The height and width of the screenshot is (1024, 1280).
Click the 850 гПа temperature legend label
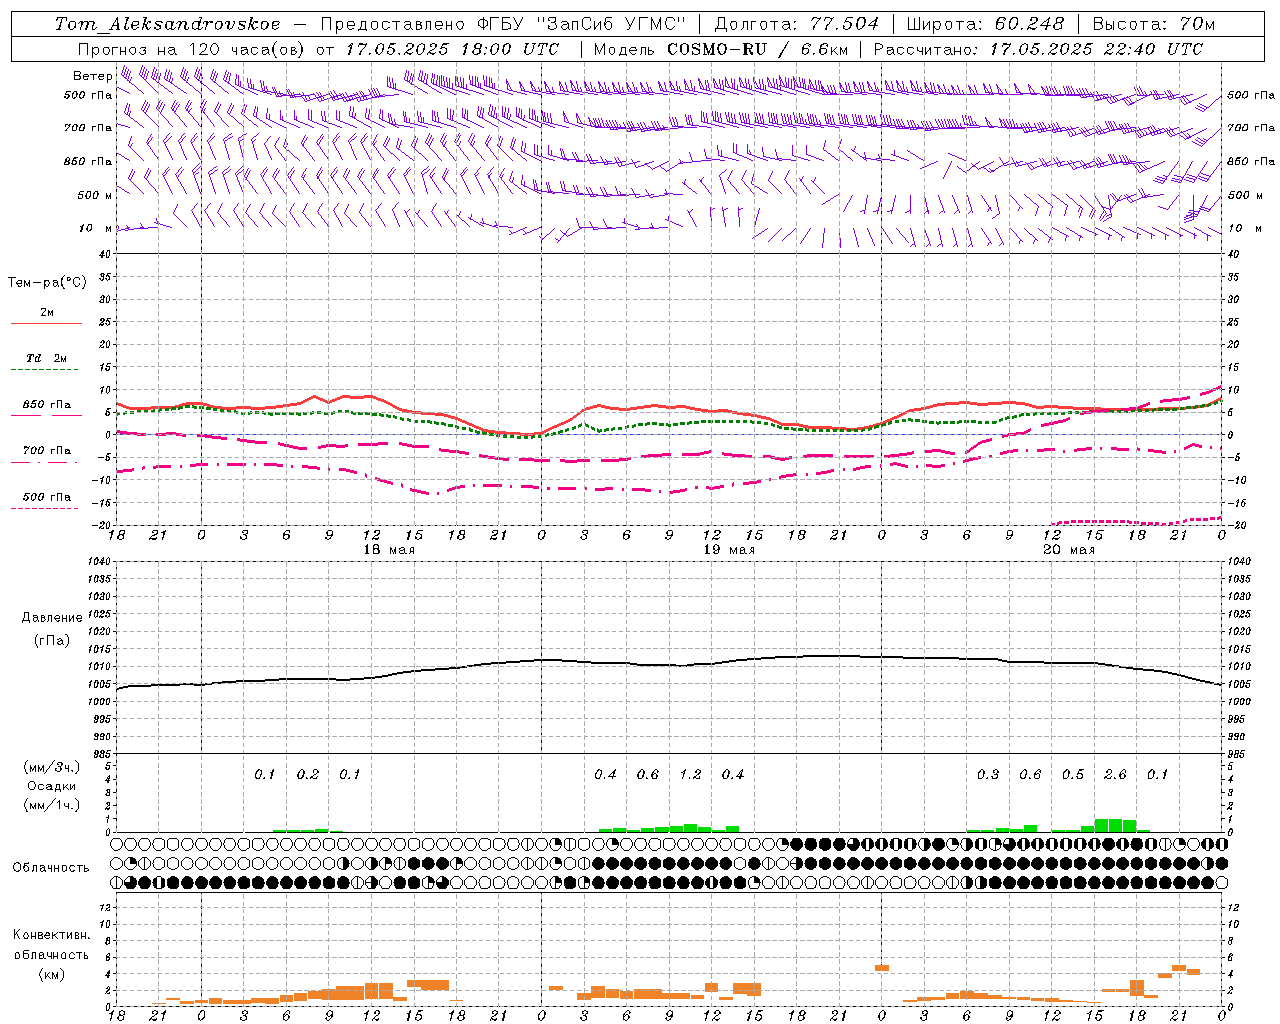tap(47, 405)
